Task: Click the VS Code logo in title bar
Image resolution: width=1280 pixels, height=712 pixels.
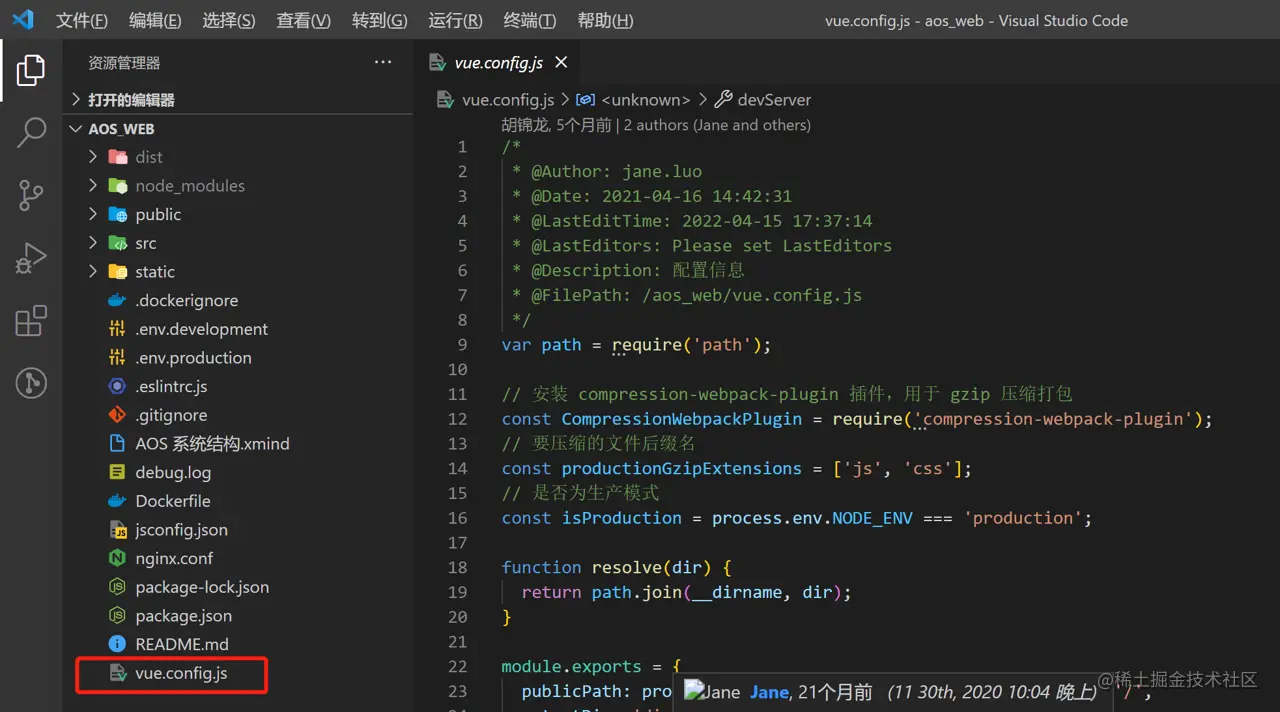Action: (x=22, y=20)
